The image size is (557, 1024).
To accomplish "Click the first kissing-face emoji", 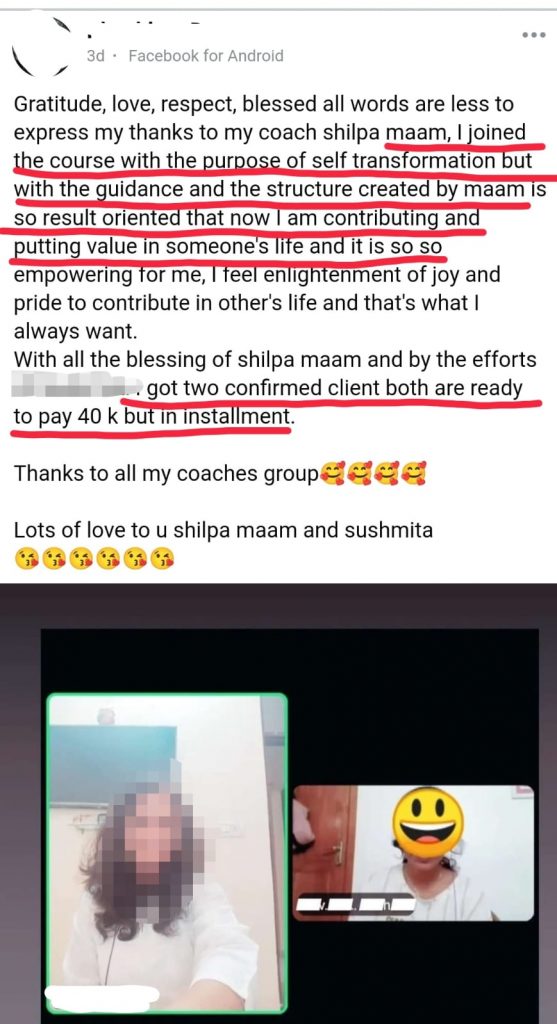I will coord(27,560).
